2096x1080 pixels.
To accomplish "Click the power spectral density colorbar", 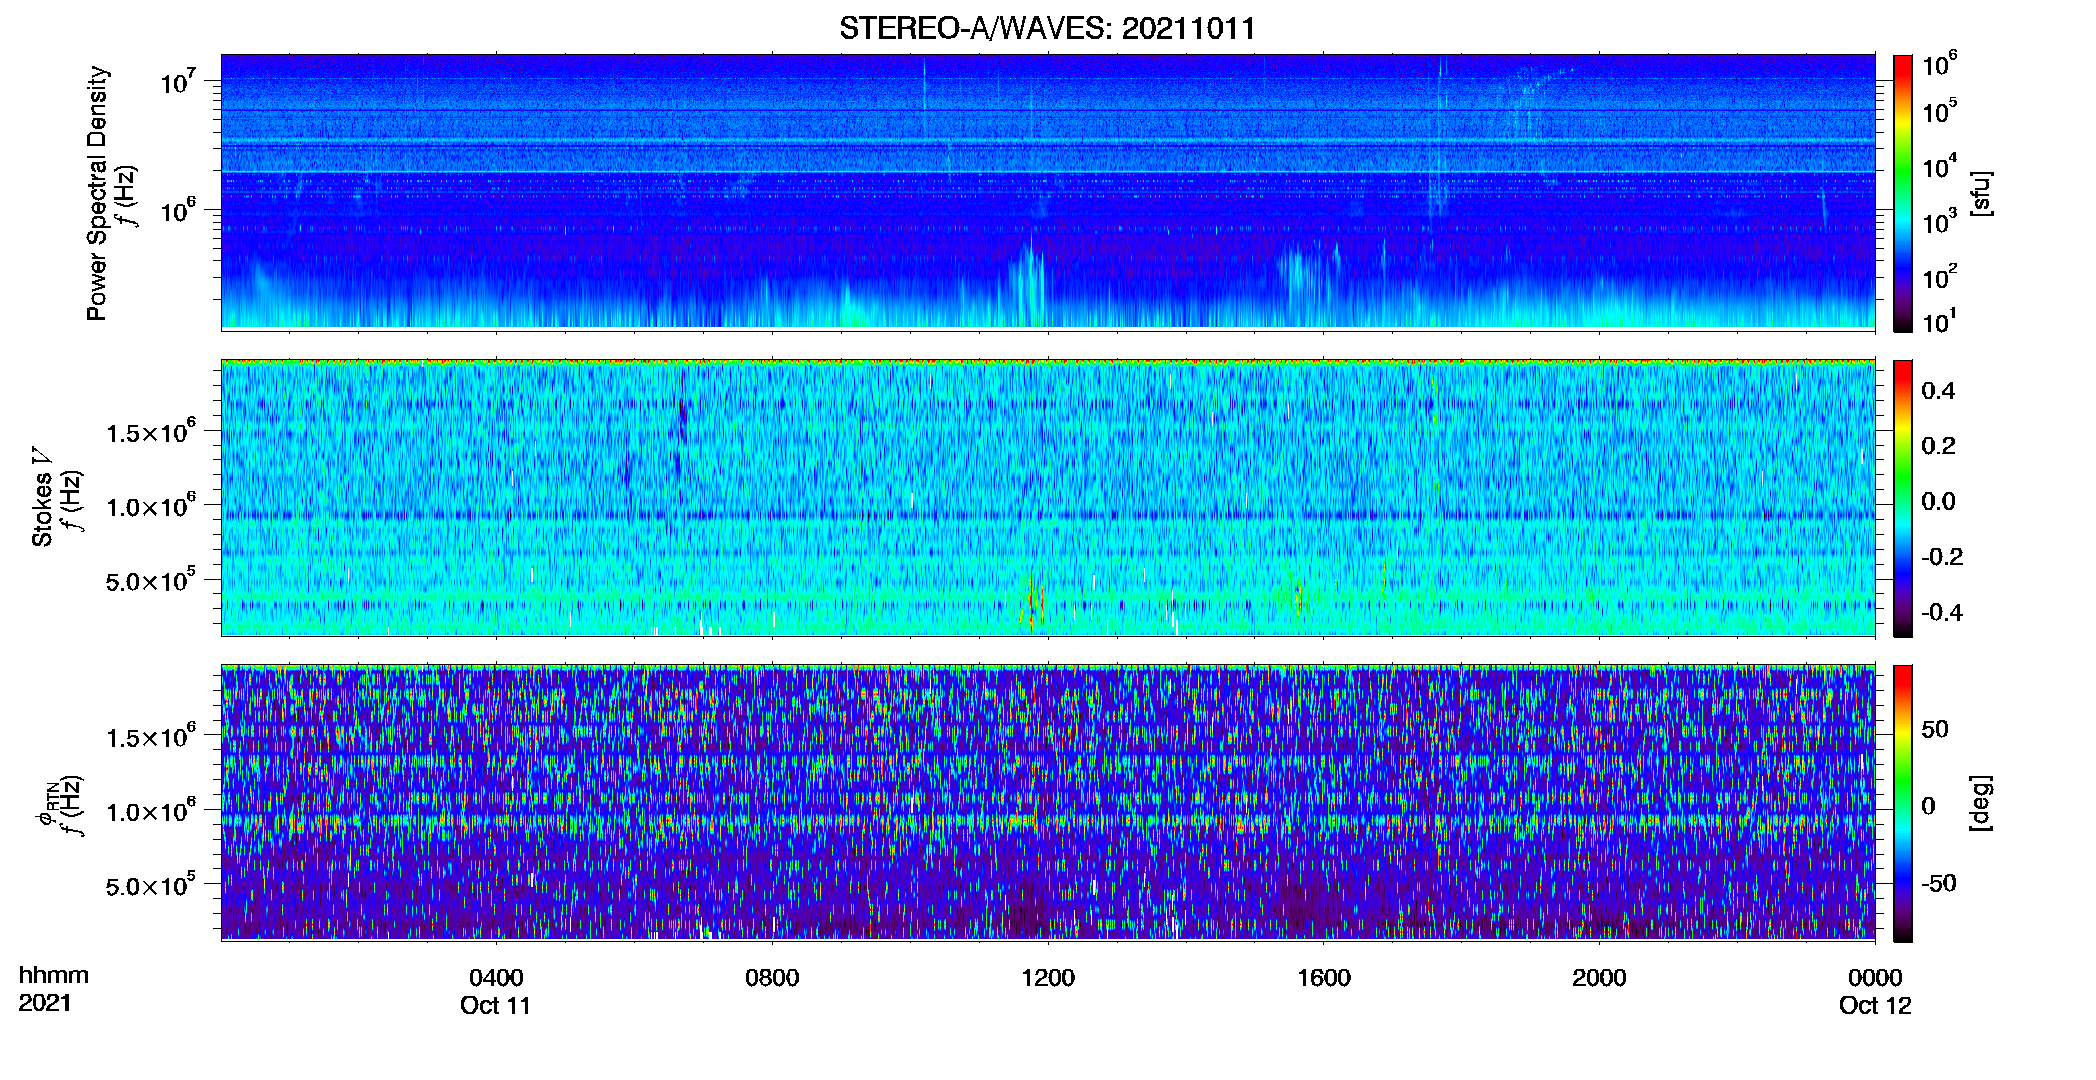I will (1903, 193).
